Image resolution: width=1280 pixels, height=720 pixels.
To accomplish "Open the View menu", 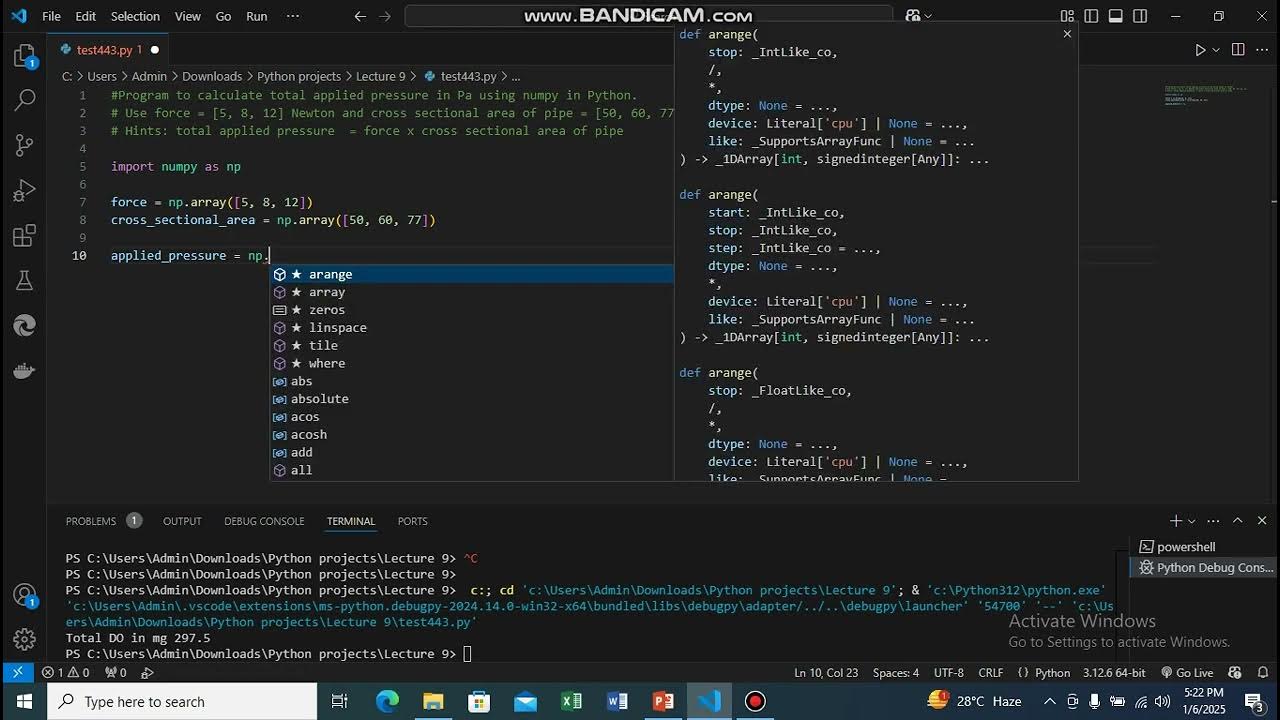I will 188,16.
